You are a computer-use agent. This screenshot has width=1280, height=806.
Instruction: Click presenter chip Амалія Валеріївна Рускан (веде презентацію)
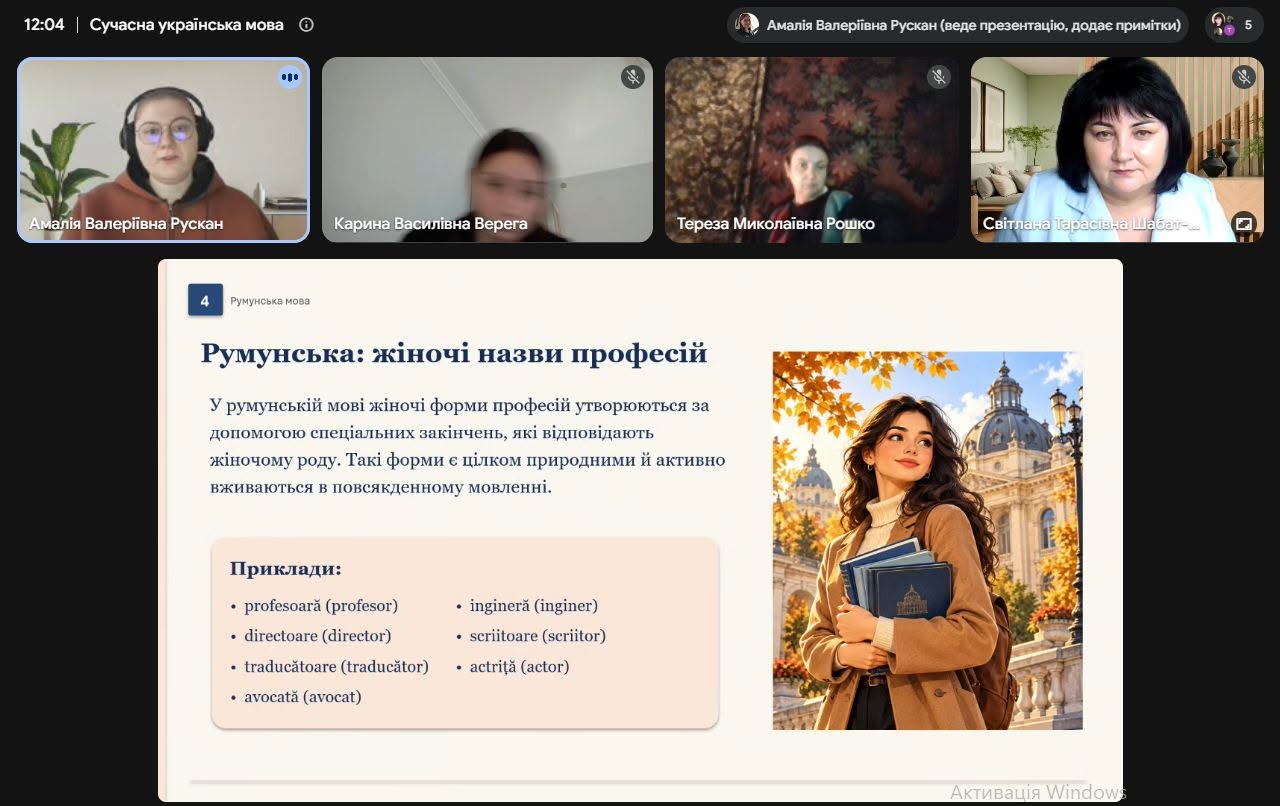(957, 25)
